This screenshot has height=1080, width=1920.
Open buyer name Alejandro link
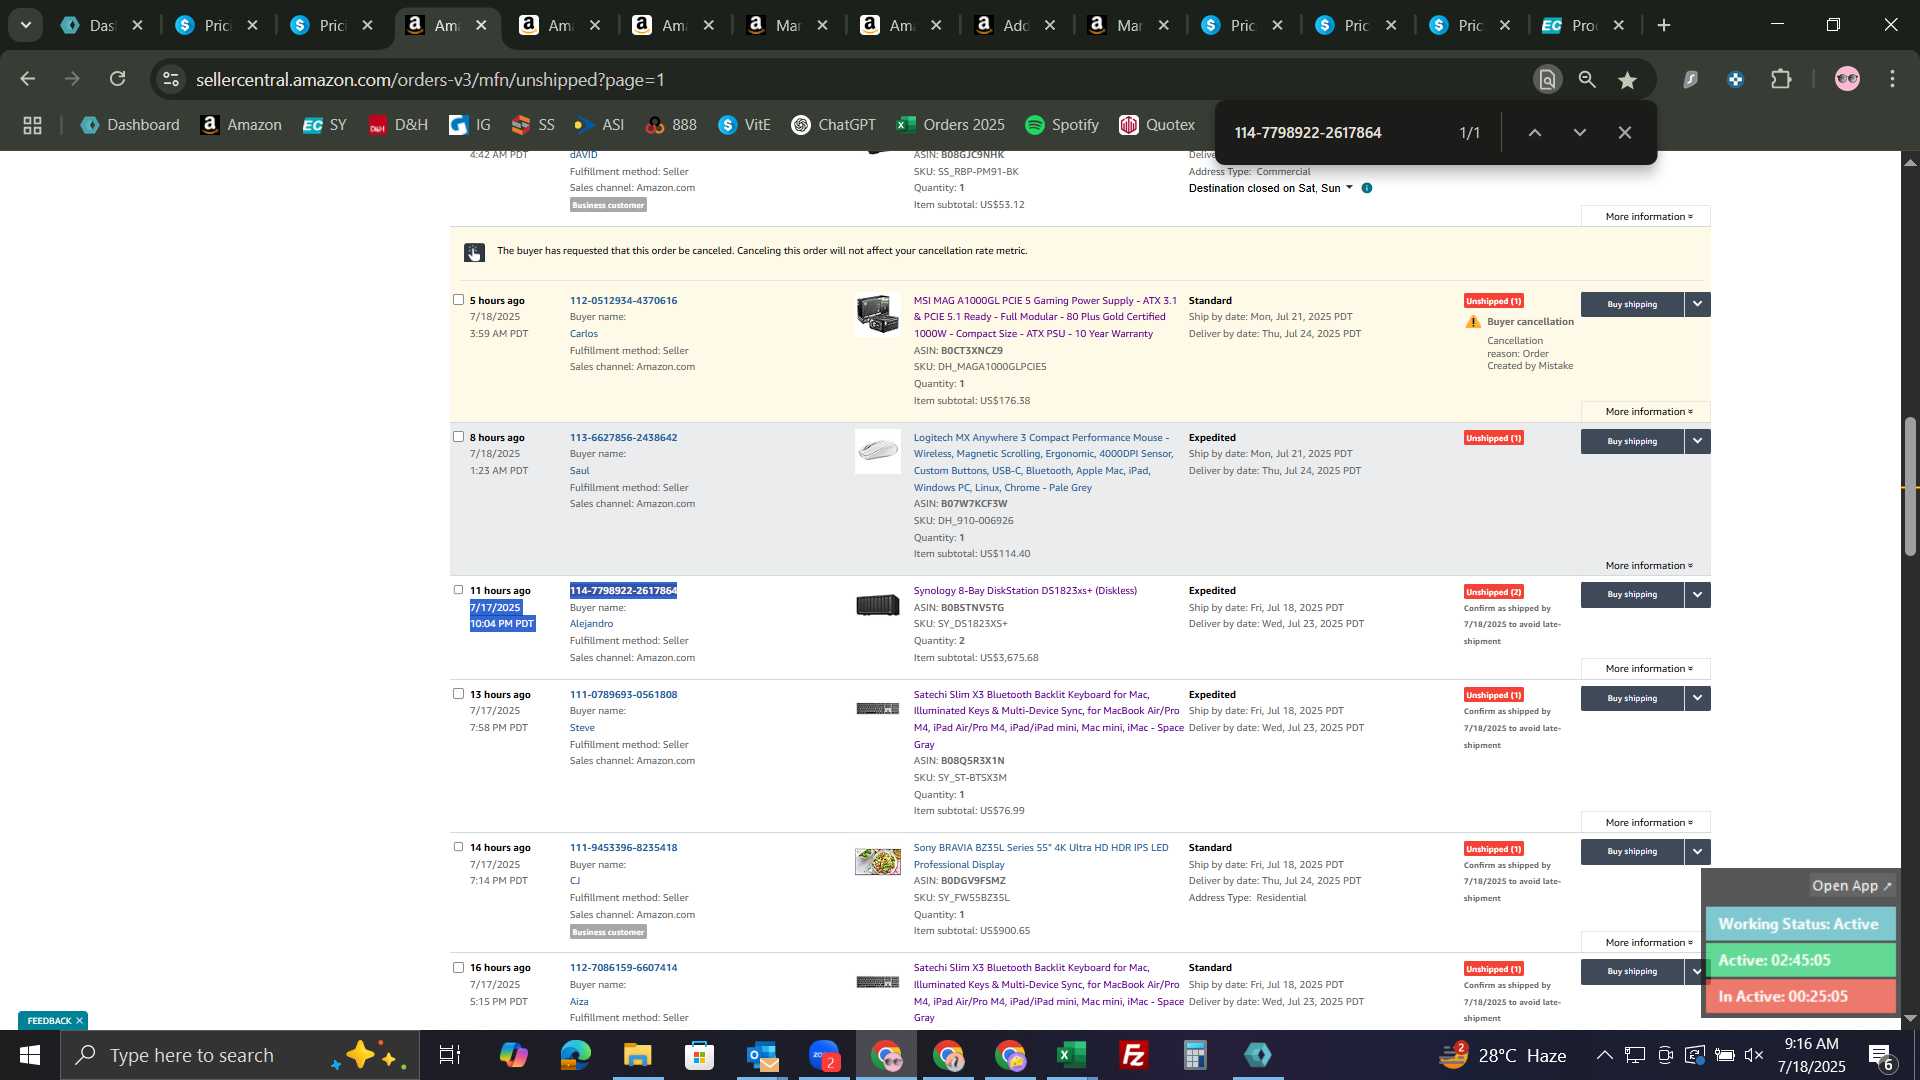tap(591, 623)
